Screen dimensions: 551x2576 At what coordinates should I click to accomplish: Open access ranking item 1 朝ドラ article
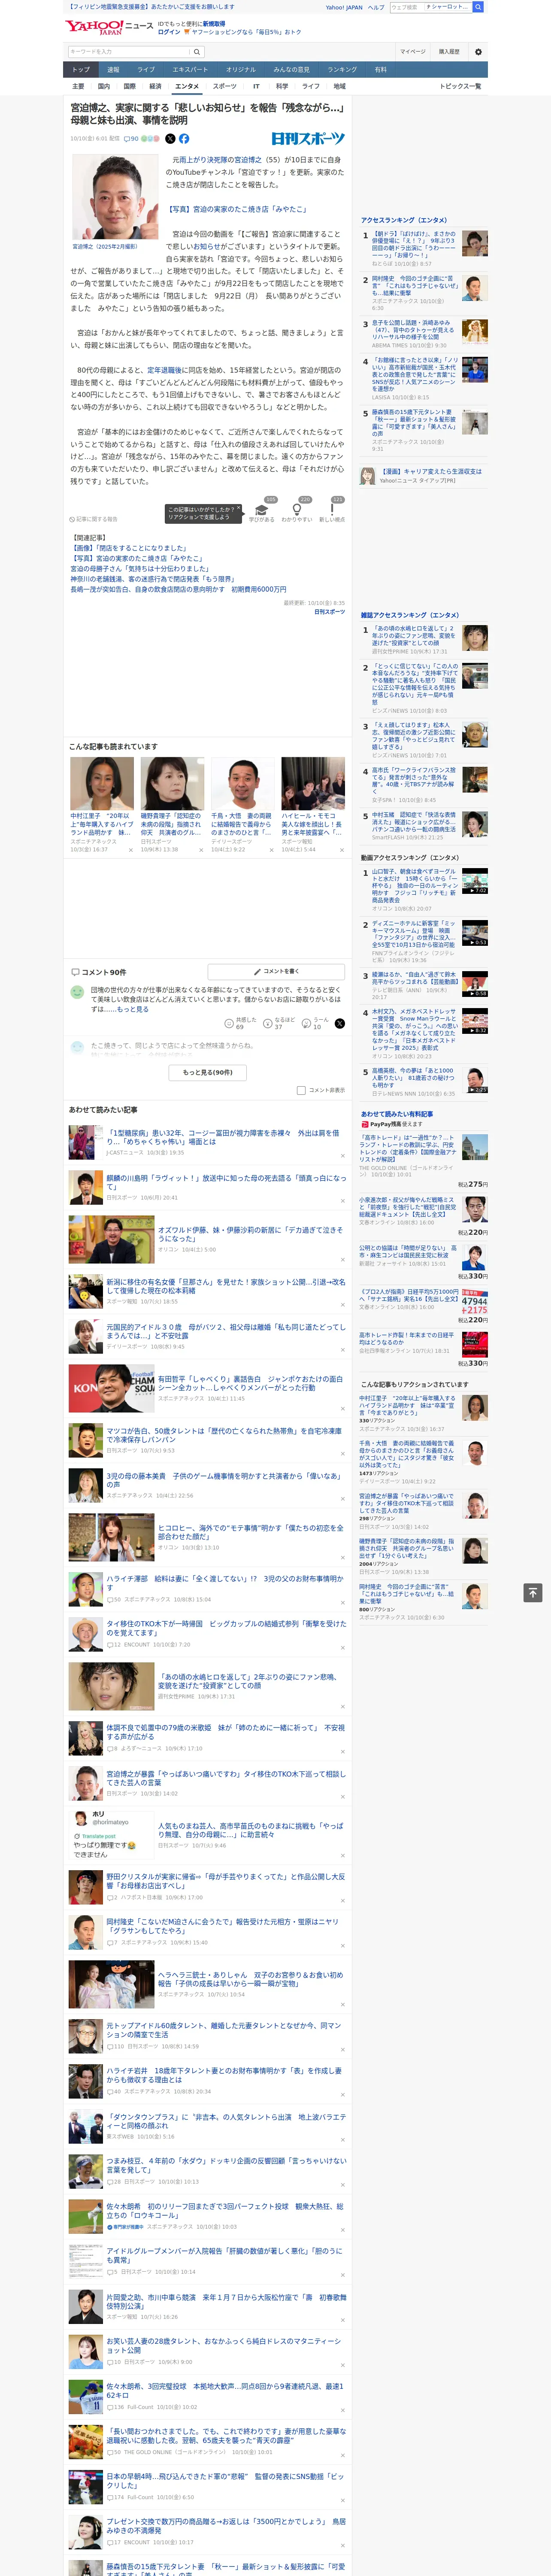point(415,245)
